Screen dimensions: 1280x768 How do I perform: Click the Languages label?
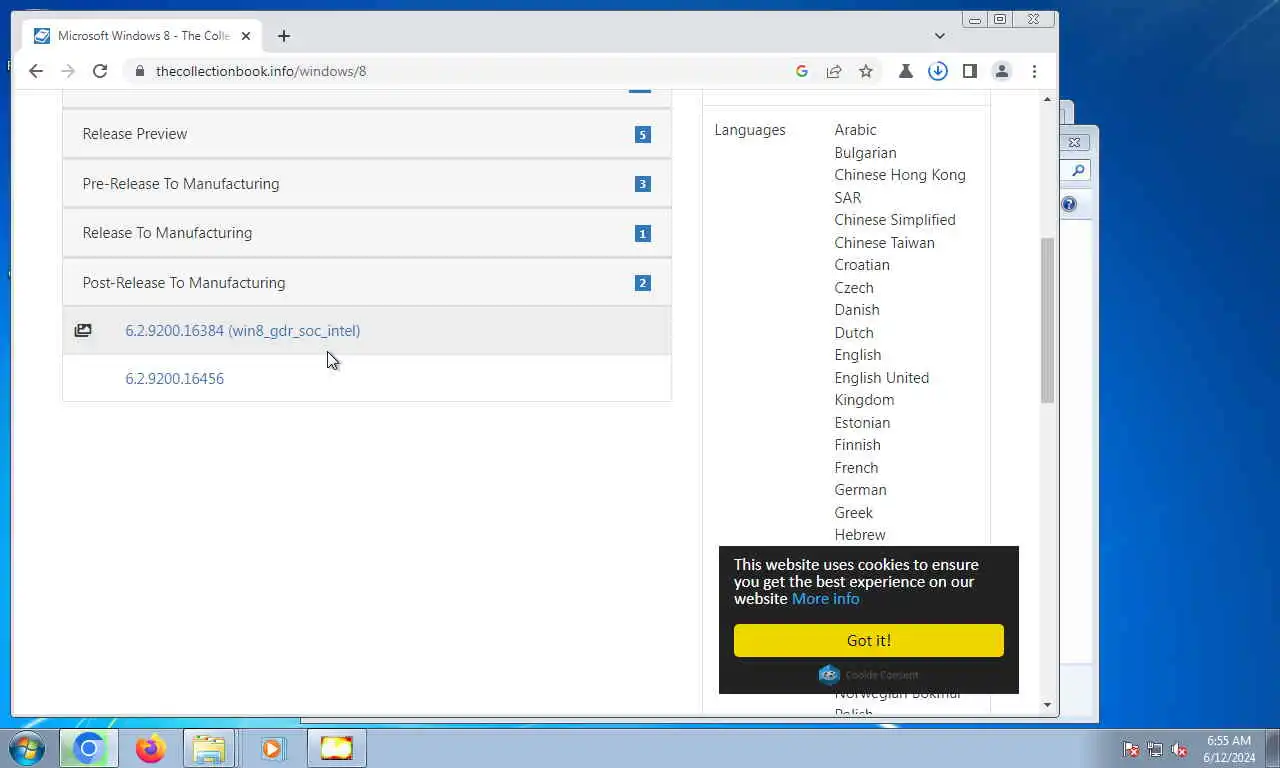750,130
